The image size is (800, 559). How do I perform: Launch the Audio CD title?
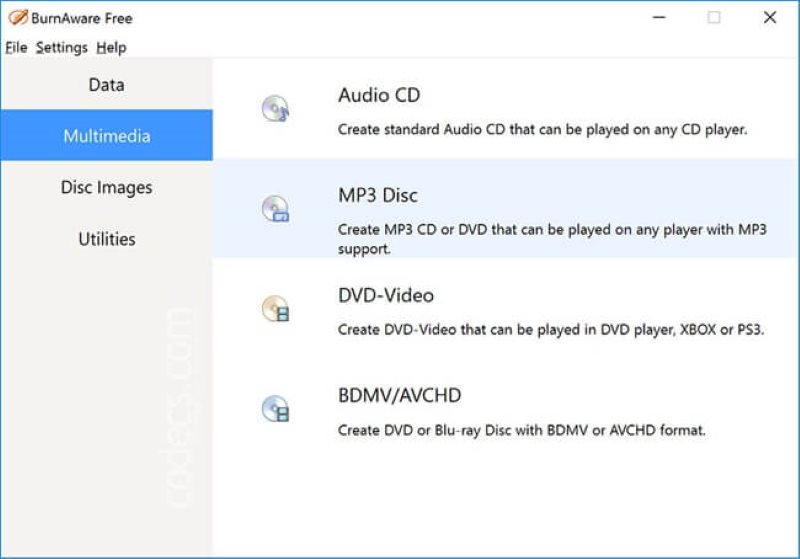[379, 95]
